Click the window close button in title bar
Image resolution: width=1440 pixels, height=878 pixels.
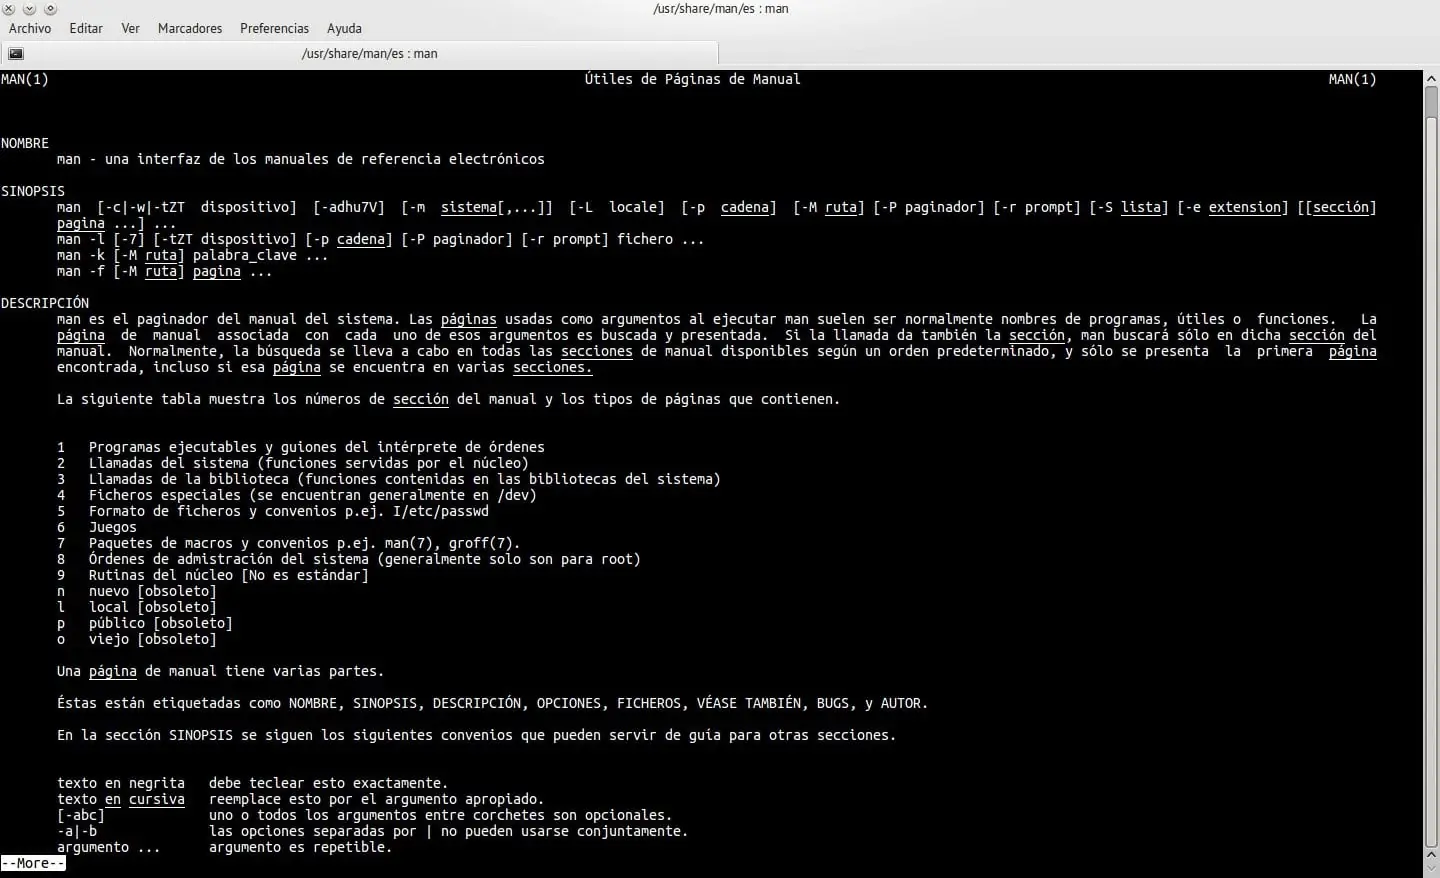pos(9,8)
